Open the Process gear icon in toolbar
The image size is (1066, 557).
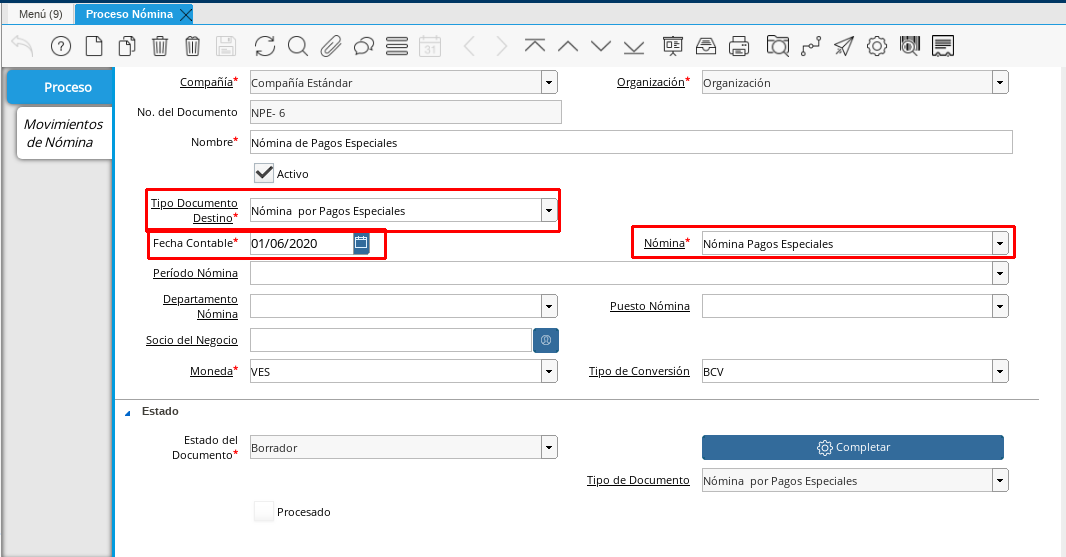point(877,46)
